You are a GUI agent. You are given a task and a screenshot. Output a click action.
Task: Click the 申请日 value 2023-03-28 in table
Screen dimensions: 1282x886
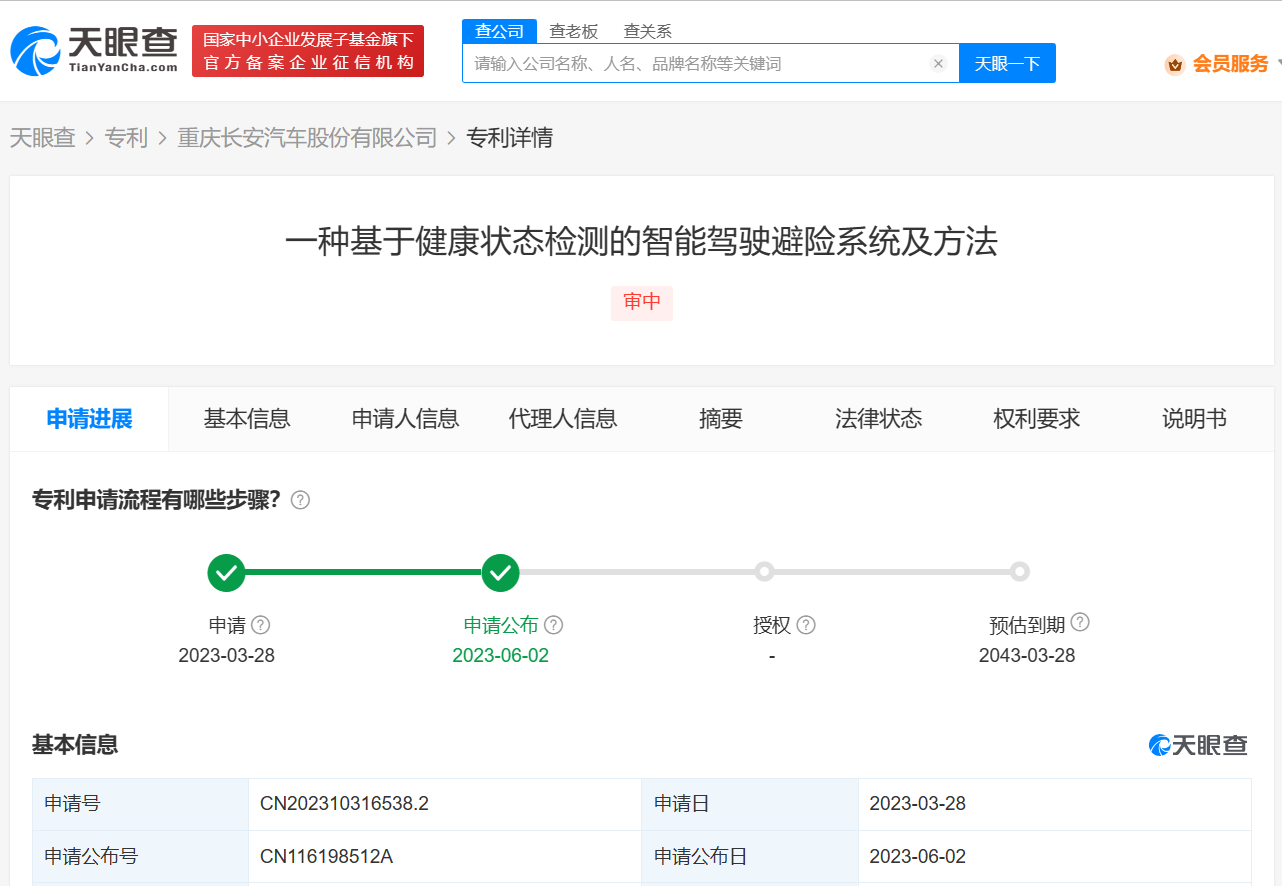918,804
